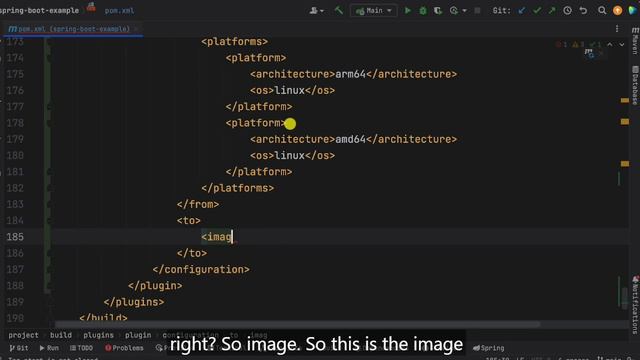Click the closing </platforms> tag
This screenshot has height=360, width=640.
[238, 188]
